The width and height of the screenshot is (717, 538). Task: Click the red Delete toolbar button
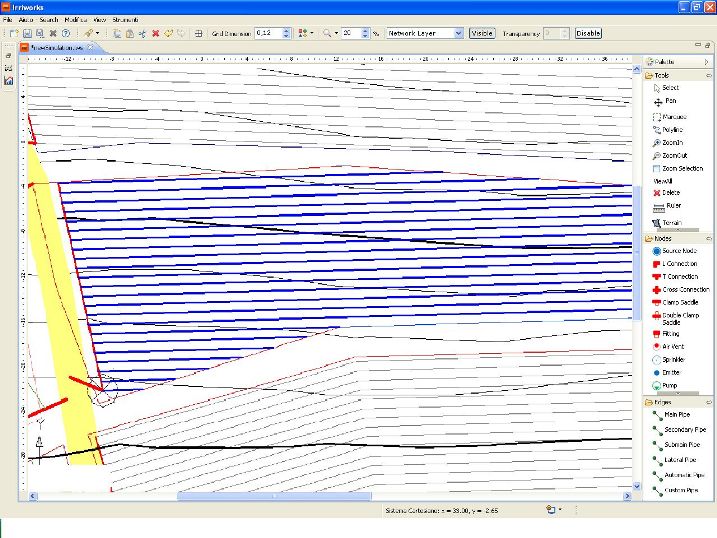coord(155,33)
